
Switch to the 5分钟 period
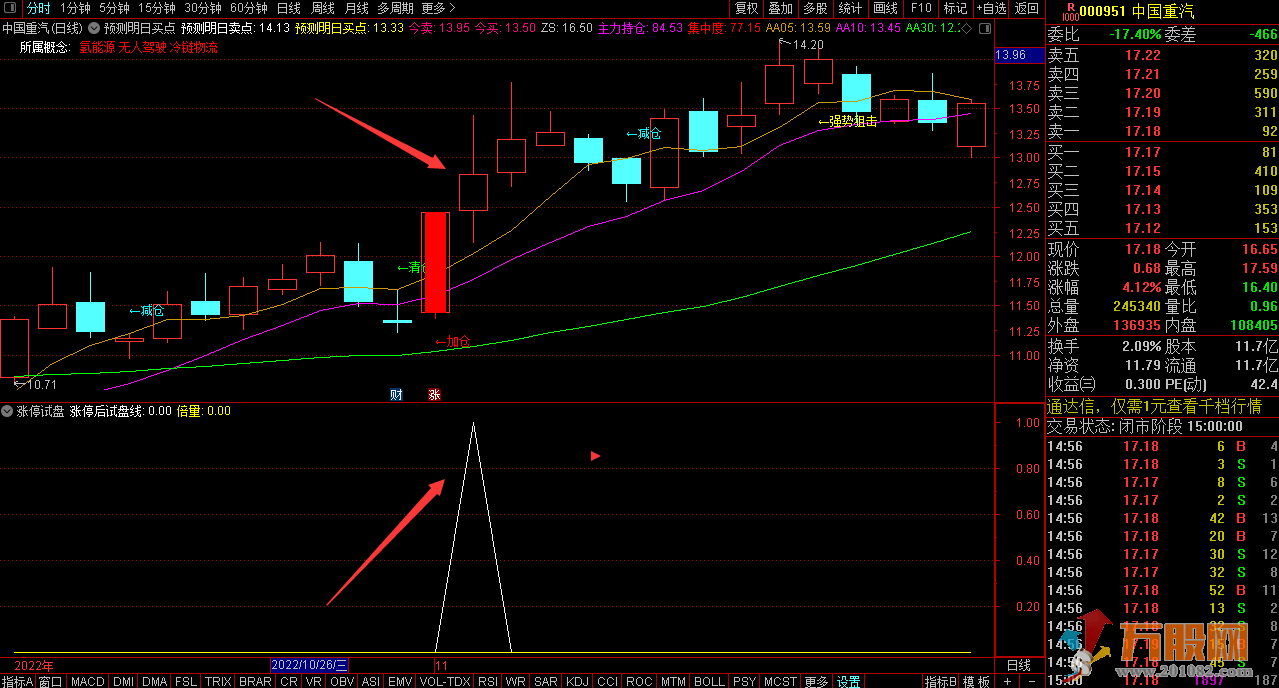coord(114,8)
